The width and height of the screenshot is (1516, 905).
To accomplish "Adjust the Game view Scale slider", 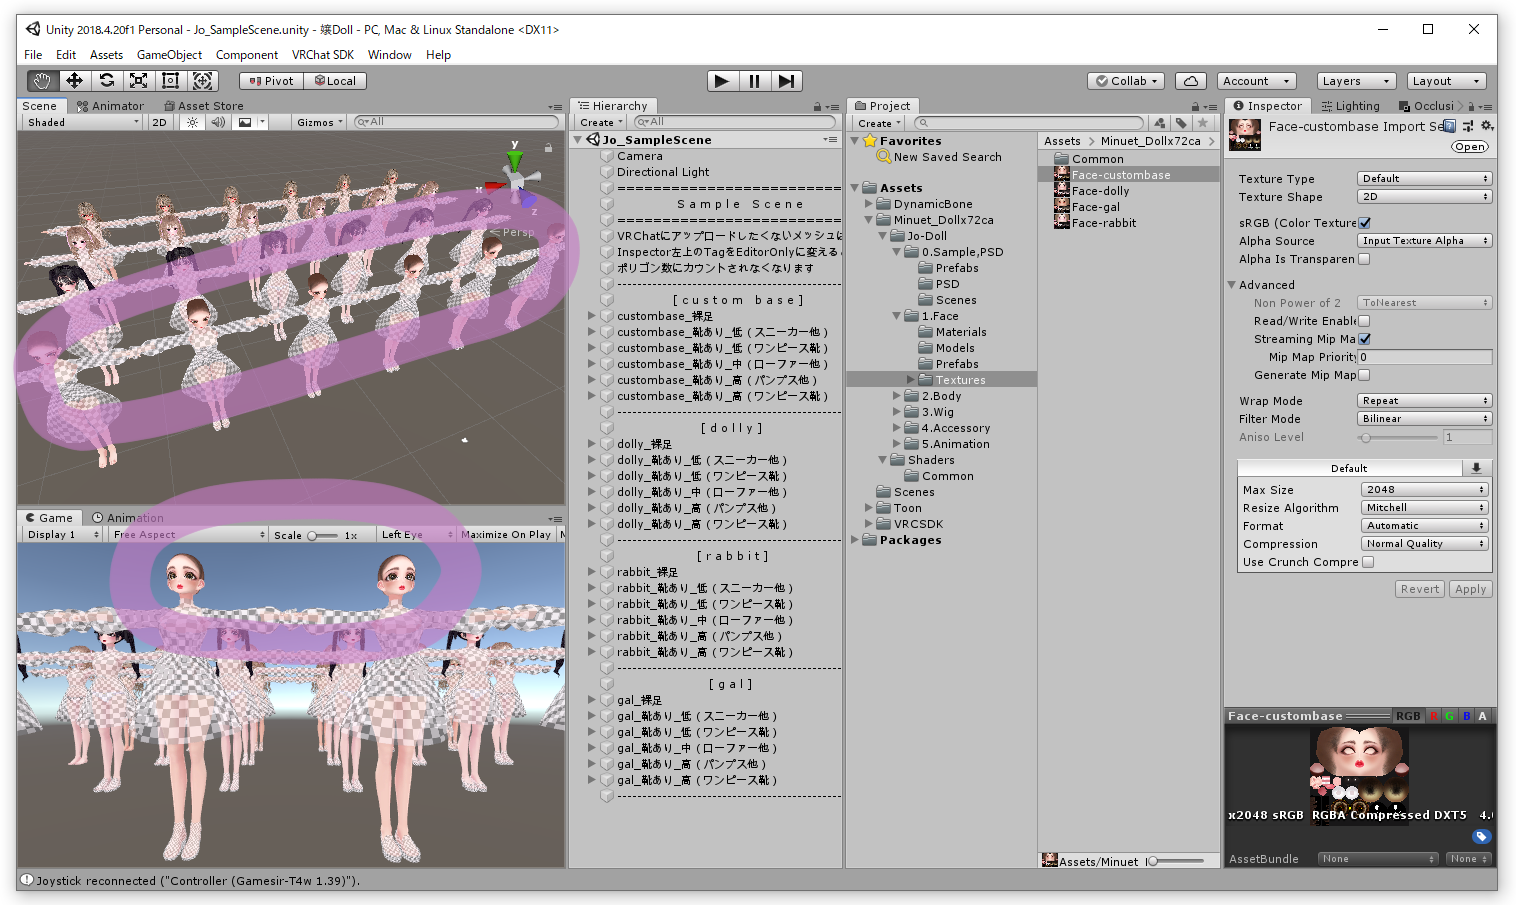I will click(322, 535).
